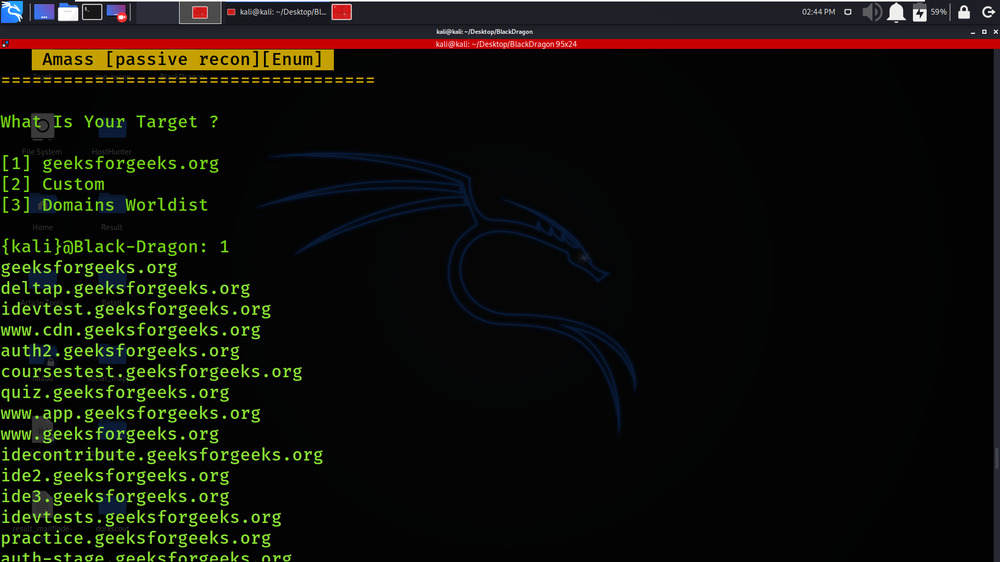Click option [2] Custom
1000x562 pixels.
tap(52, 184)
